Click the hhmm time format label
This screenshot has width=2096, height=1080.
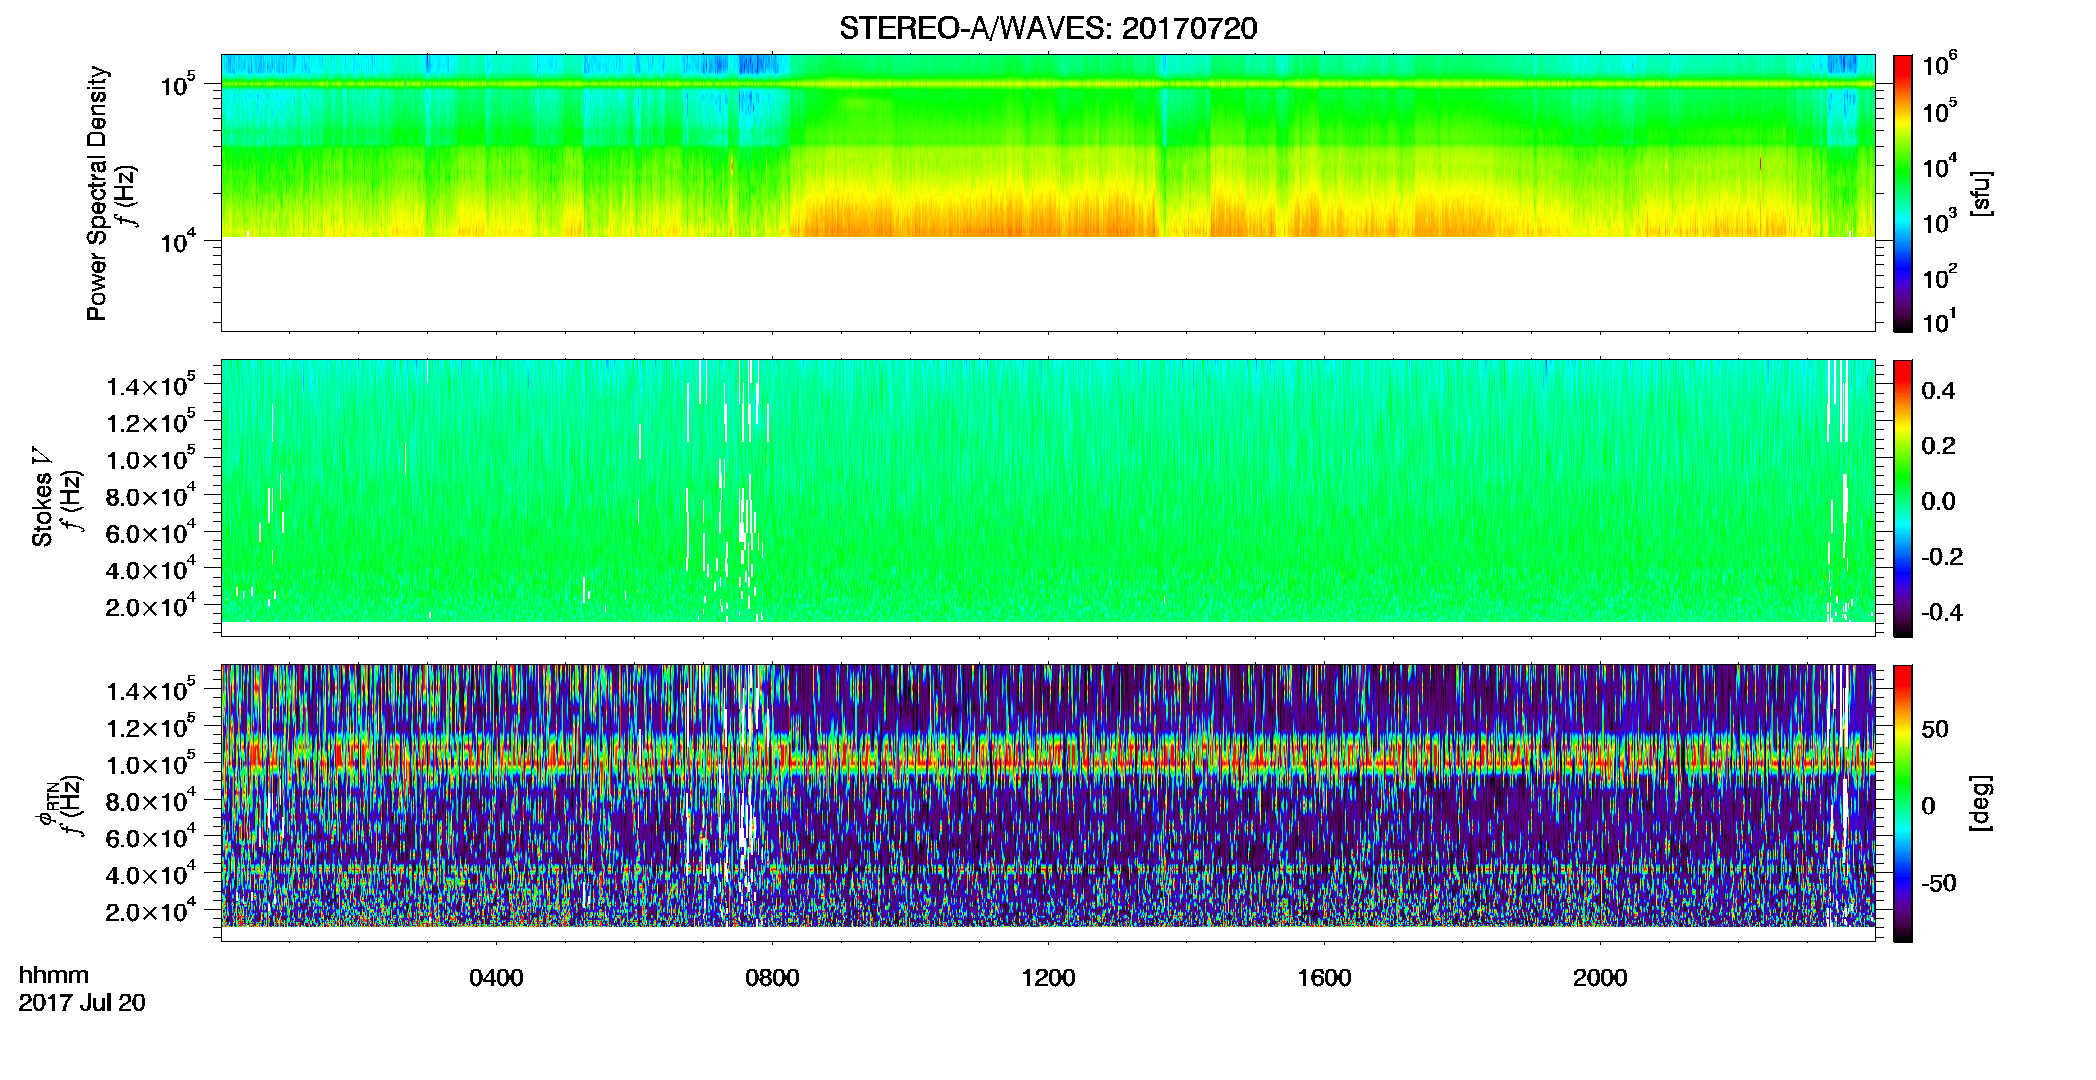pyautogui.click(x=54, y=975)
